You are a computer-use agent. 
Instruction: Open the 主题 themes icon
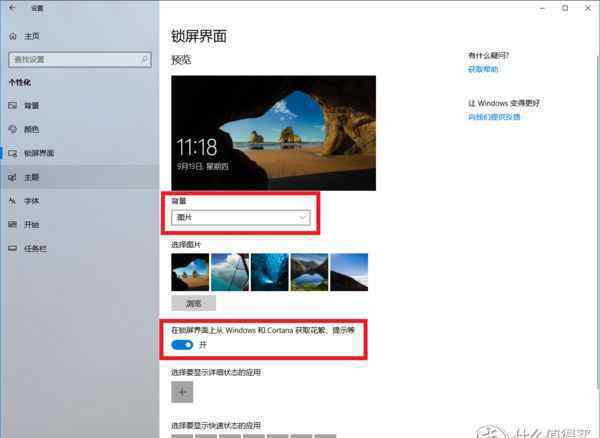click(13, 177)
